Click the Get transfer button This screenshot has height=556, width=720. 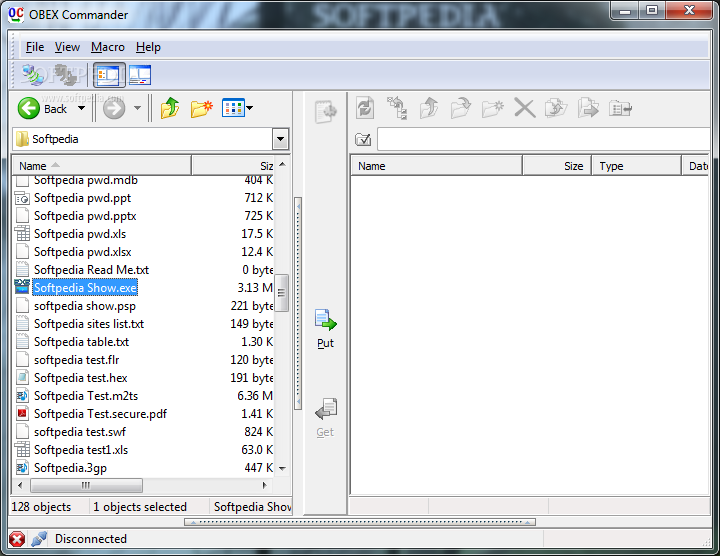tap(325, 418)
